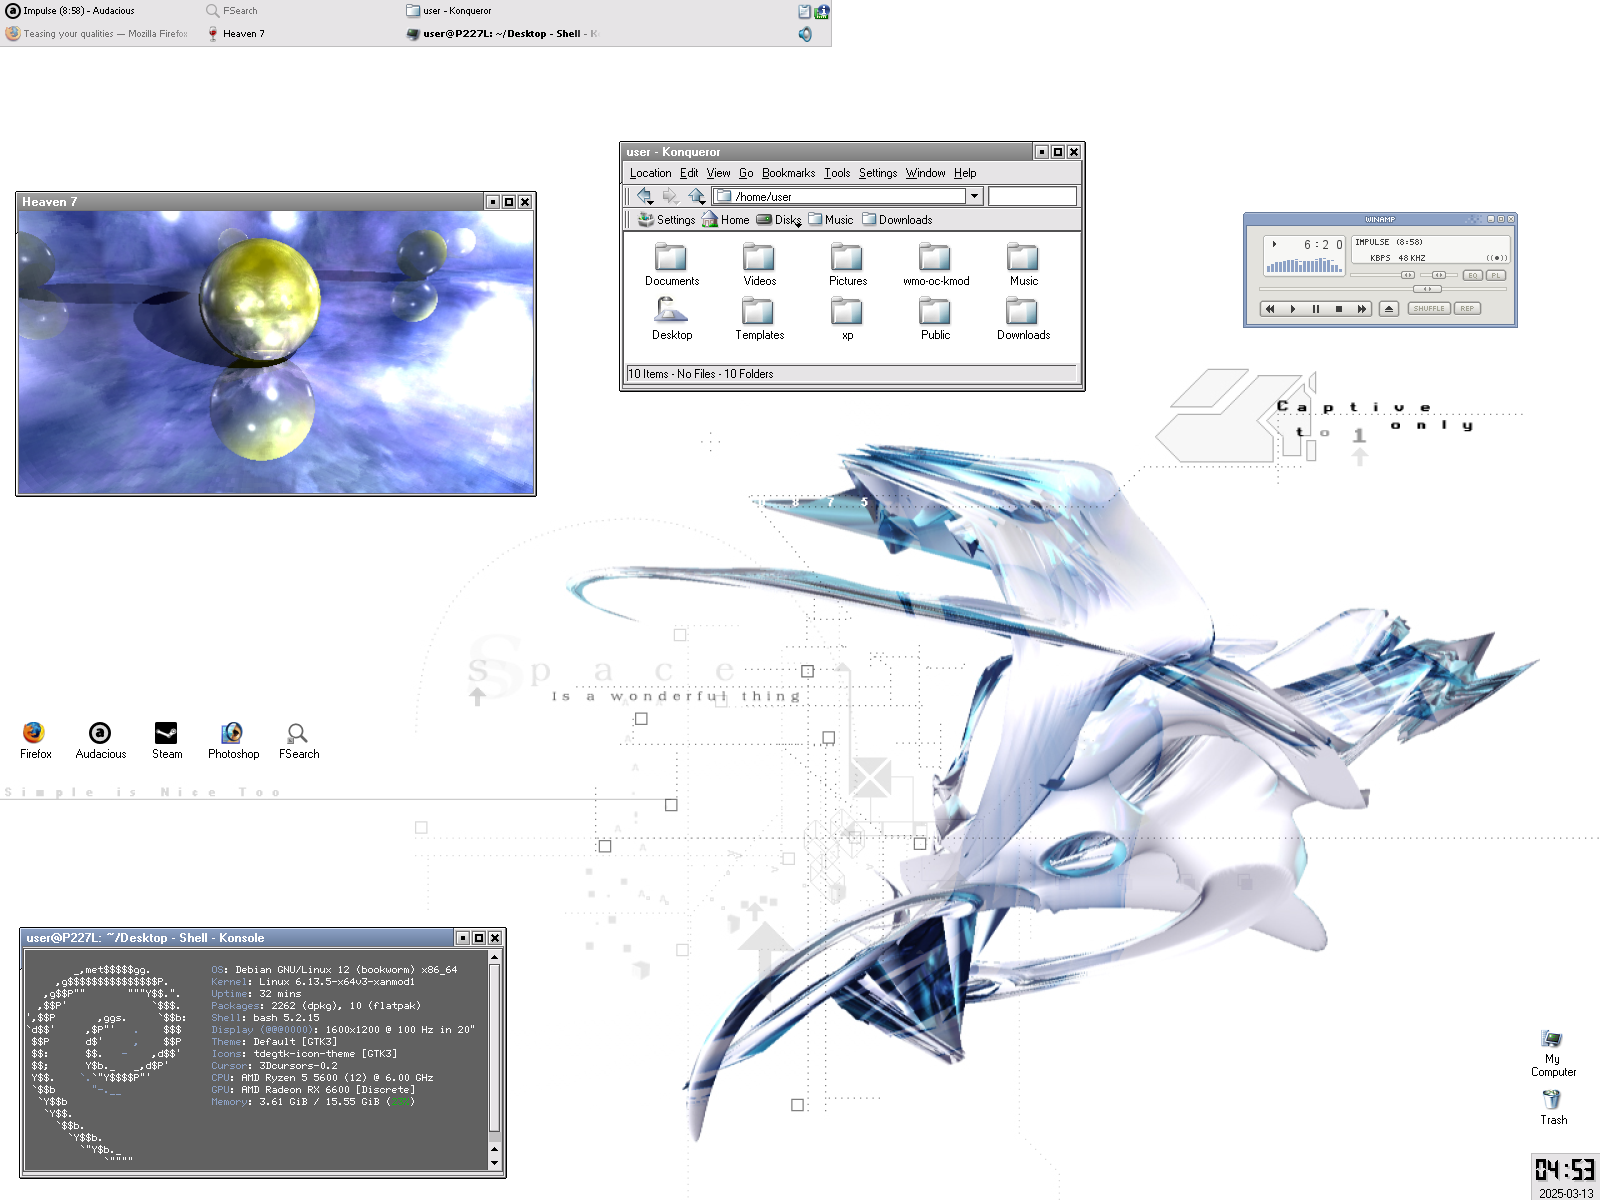The width and height of the screenshot is (1600, 1200).
Task: Click the Home bookmark toolbar button
Action: coord(726,220)
